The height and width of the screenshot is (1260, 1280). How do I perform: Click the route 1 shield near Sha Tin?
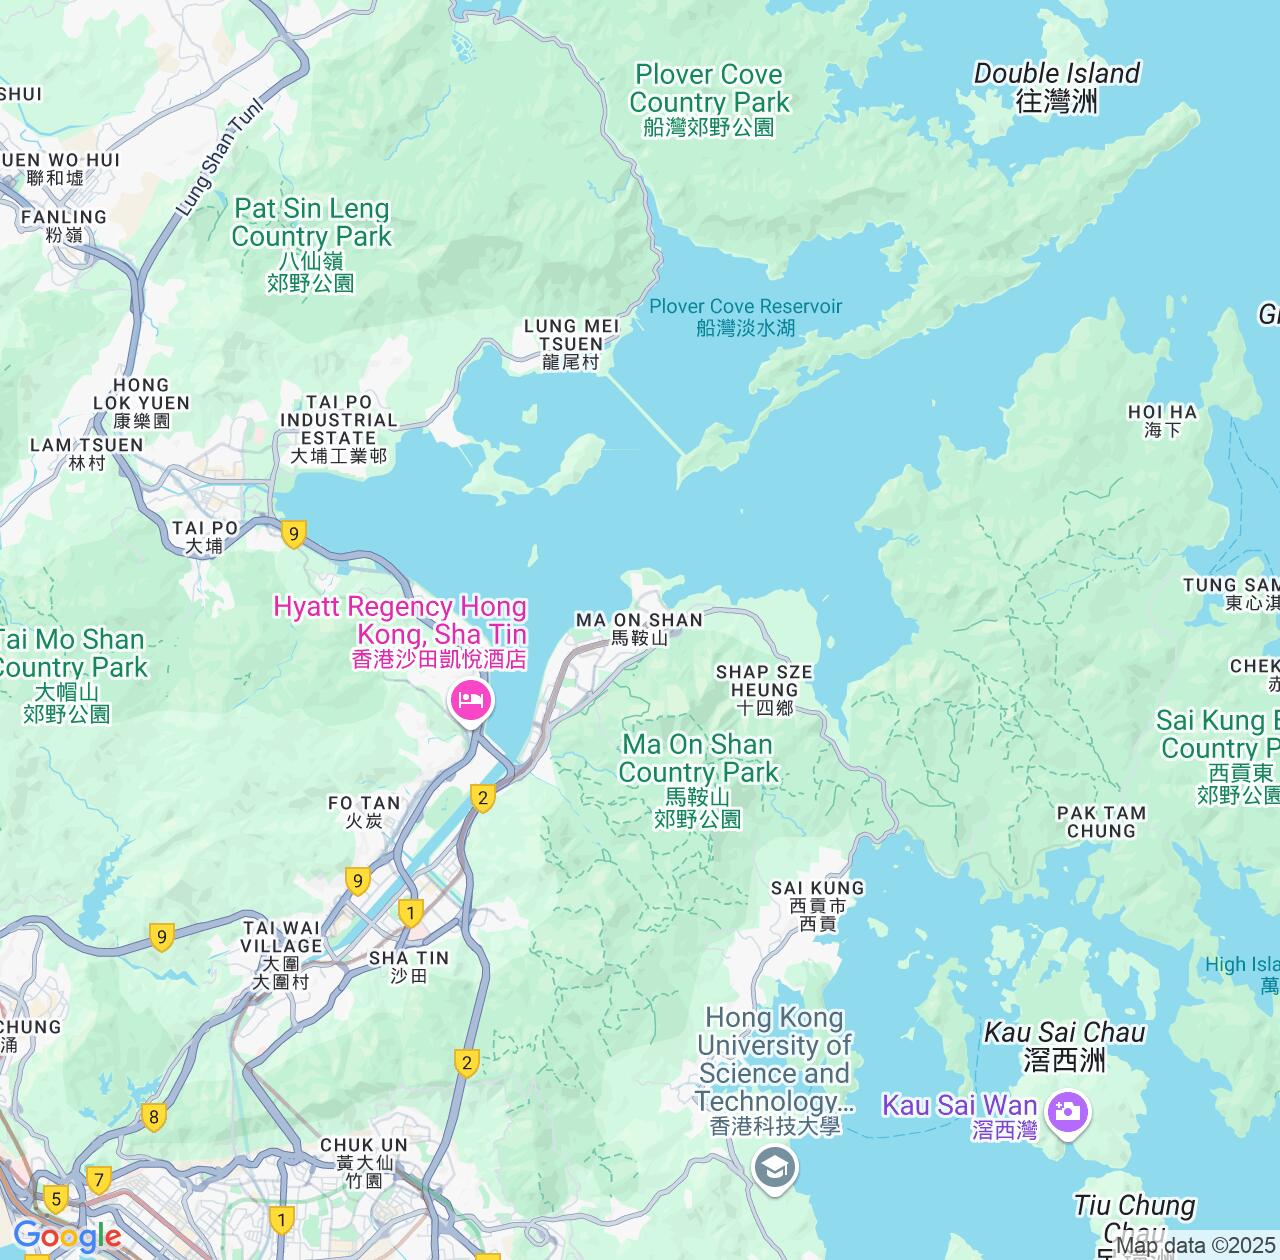click(410, 912)
